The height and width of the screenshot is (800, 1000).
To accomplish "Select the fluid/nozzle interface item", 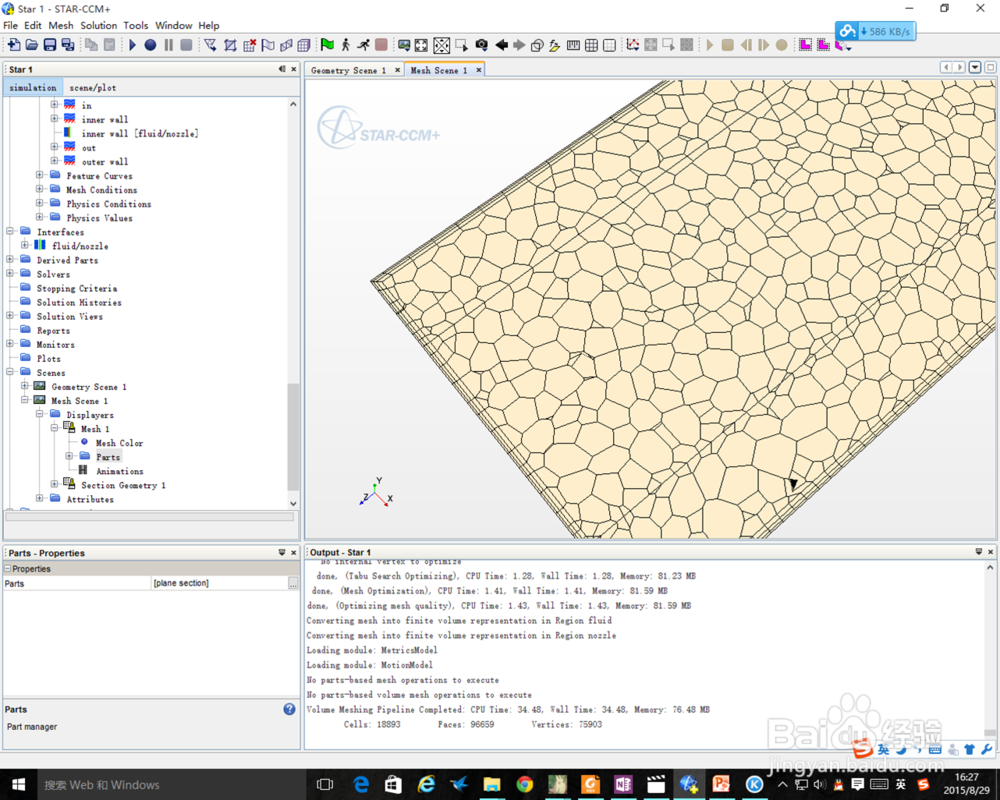I will (80, 246).
